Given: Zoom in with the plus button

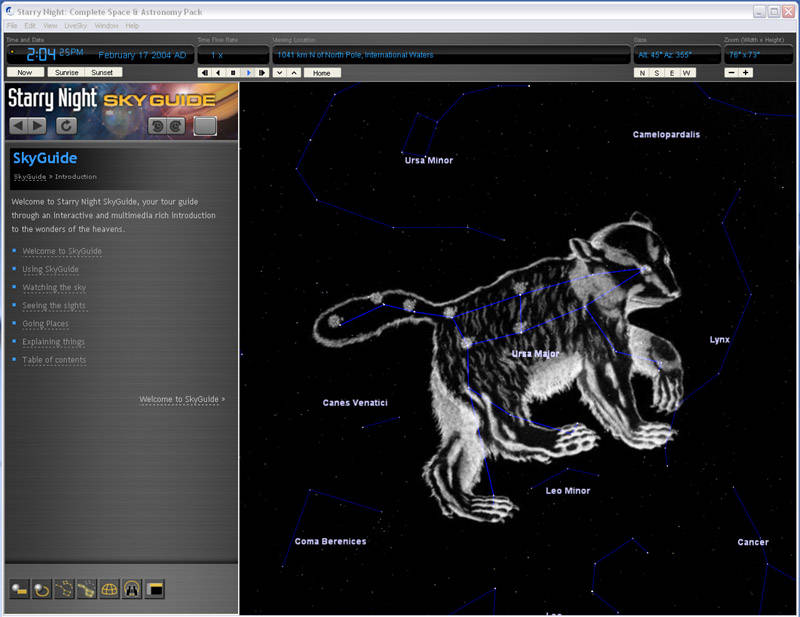Looking at the screenshot, I should click(746, 72).
